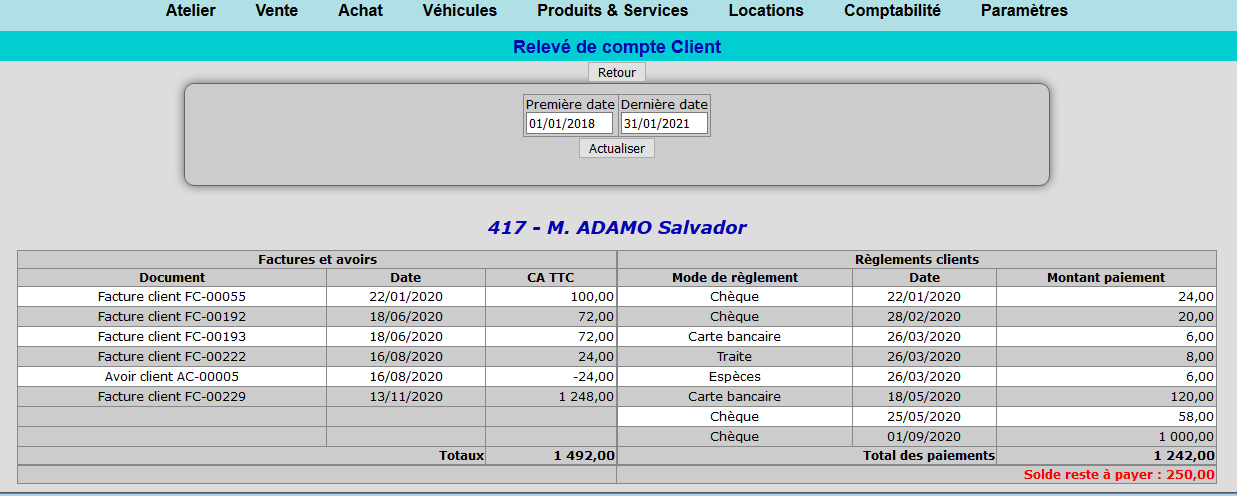Open the Locations menu
Image resolution: width=1237 pixels, height=496 pixels.
point(765,11)
